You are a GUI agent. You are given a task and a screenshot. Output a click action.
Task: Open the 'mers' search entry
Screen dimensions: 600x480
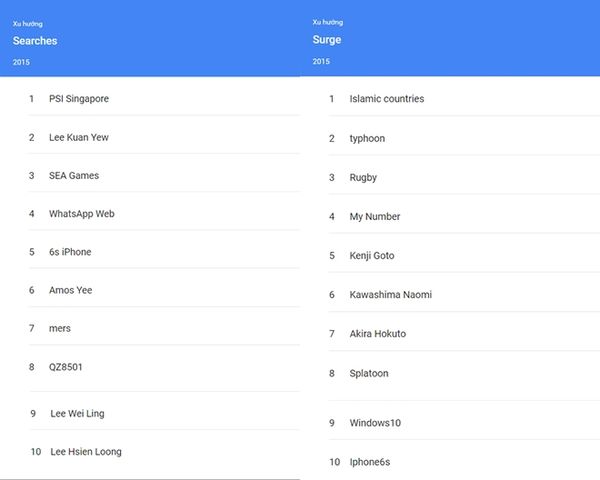[x=60, y=328]
